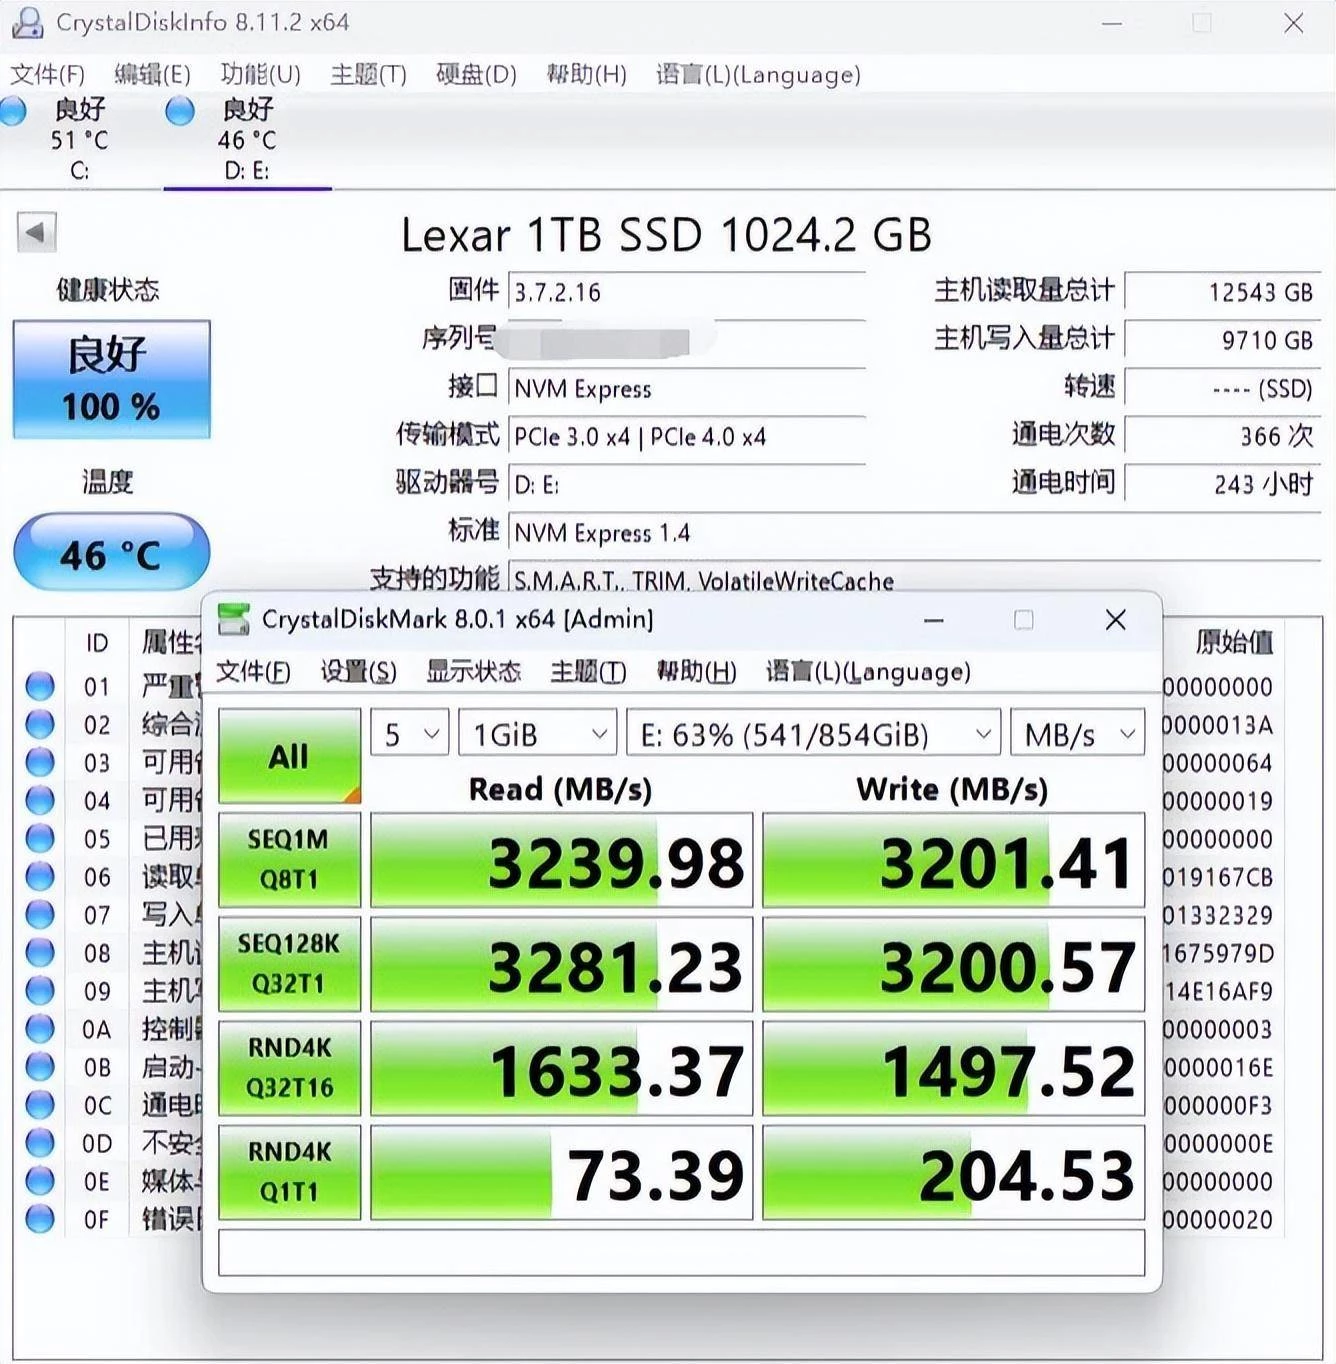The width and height of the screenshot is (1336, 1364).
Task: Click host writes value 9710 GB
Action: tap(1223, 340)
